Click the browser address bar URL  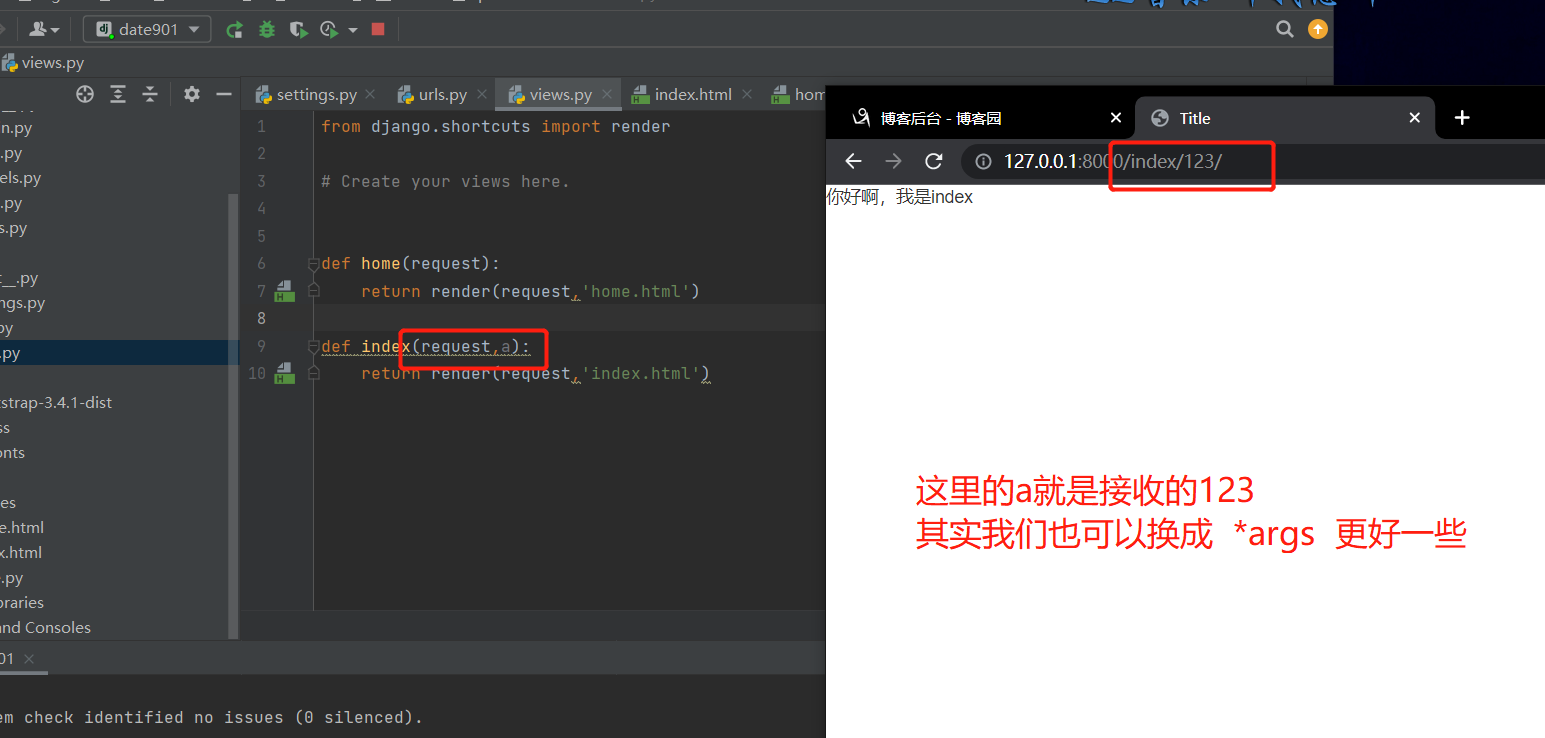point(1112,161)
